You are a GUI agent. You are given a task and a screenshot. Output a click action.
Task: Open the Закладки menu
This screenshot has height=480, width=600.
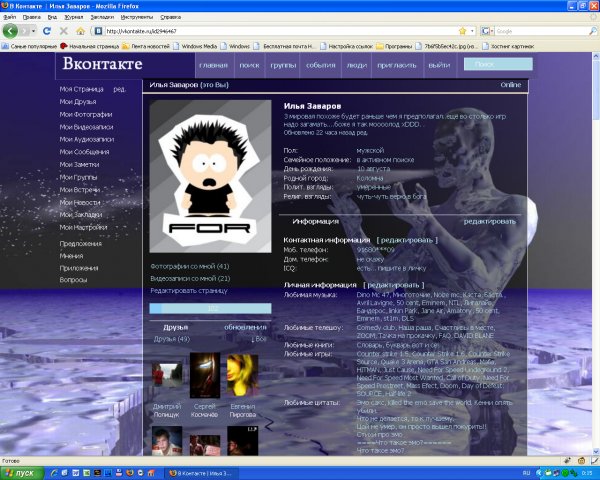(102, 17)
